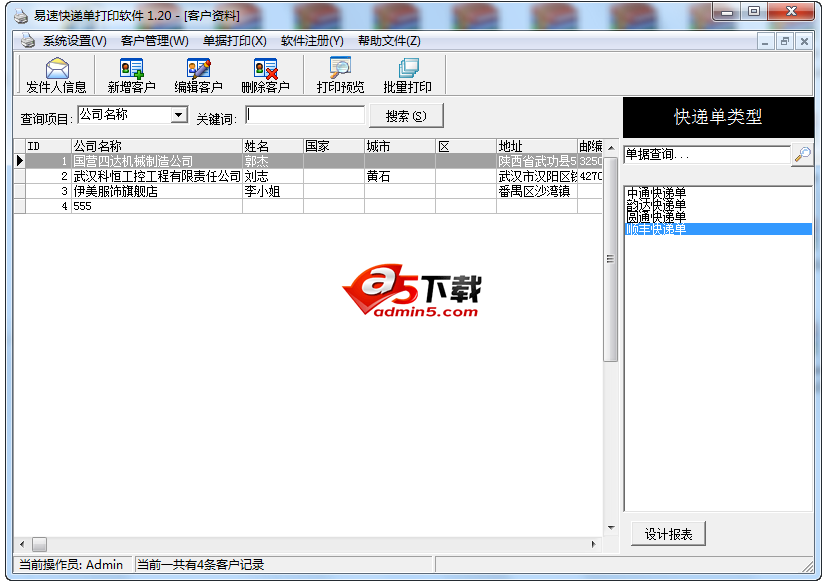This screenshot has height=583, width=823.
Task: Click the vertical scrollbar thumb of the table
Action: coord(610,258)
